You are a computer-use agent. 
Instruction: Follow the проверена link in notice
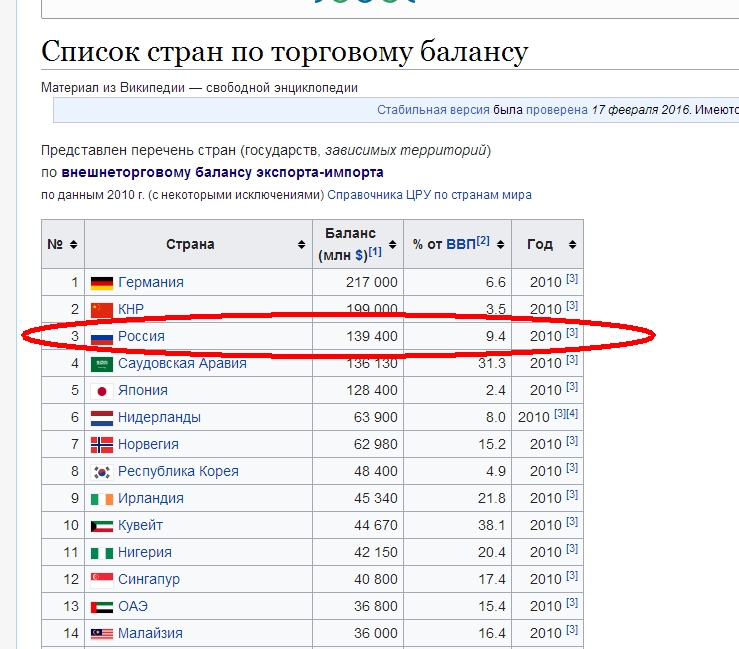point(557,110)
